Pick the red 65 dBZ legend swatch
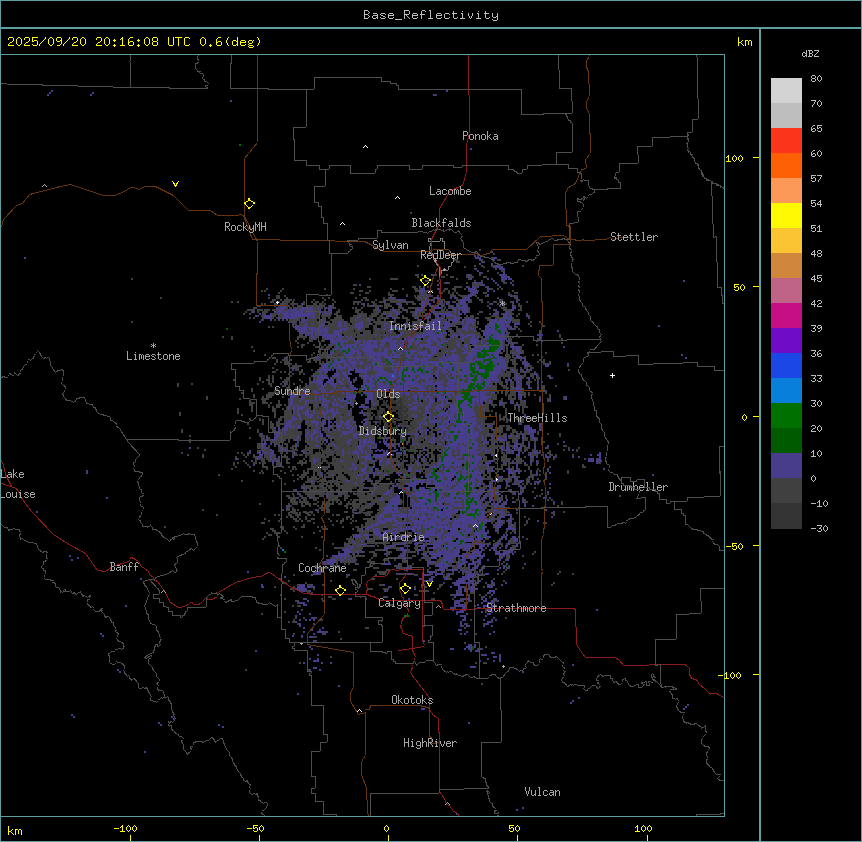The image size is (862, 842). [786, 141]
